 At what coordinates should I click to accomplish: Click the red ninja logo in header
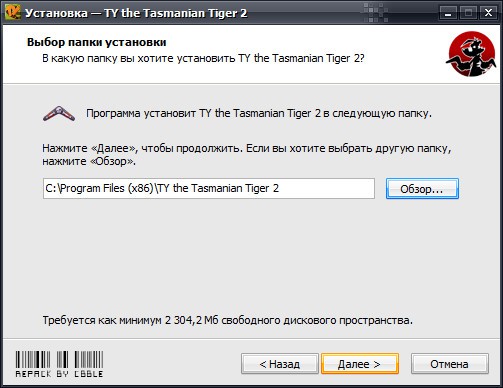pos(471,54)
